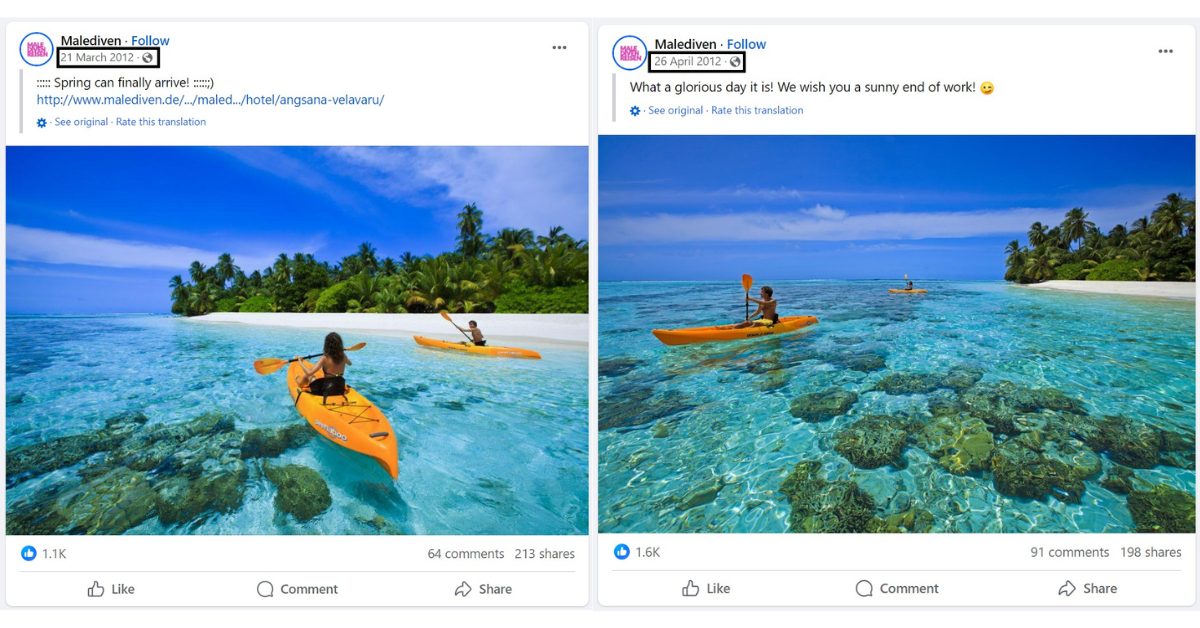1200x628 pixels.
Task: Click the blue like reaction icon showing 1.6K
Action: [x=622, y=552]
